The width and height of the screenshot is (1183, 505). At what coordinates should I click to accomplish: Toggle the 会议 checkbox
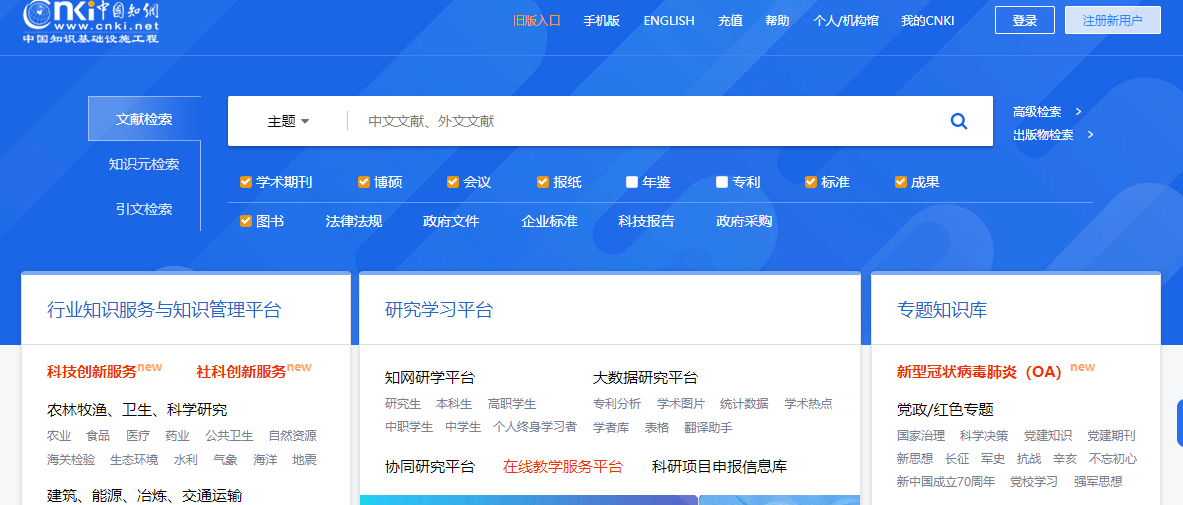[453, 182]
